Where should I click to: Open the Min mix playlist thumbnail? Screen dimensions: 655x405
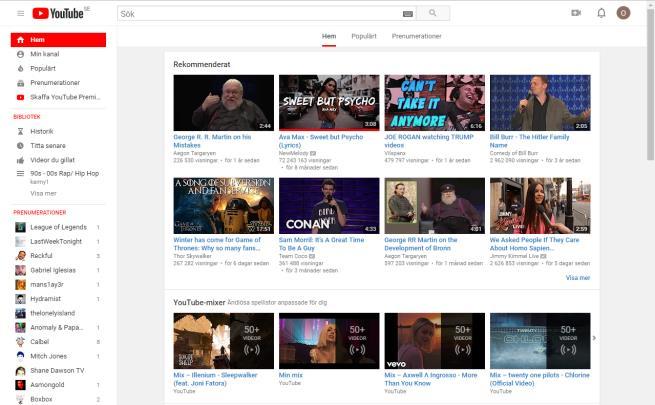(x=329, y=341)
